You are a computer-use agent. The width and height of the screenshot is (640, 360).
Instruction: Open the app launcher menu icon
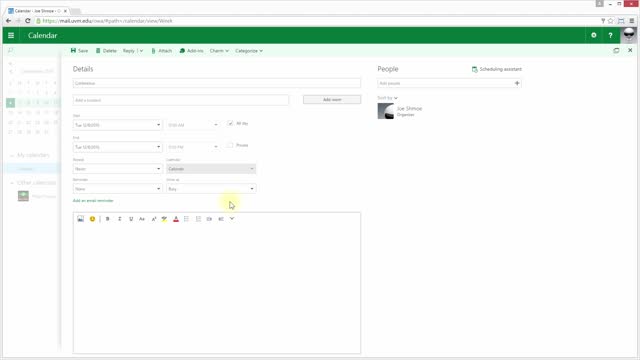11,36
